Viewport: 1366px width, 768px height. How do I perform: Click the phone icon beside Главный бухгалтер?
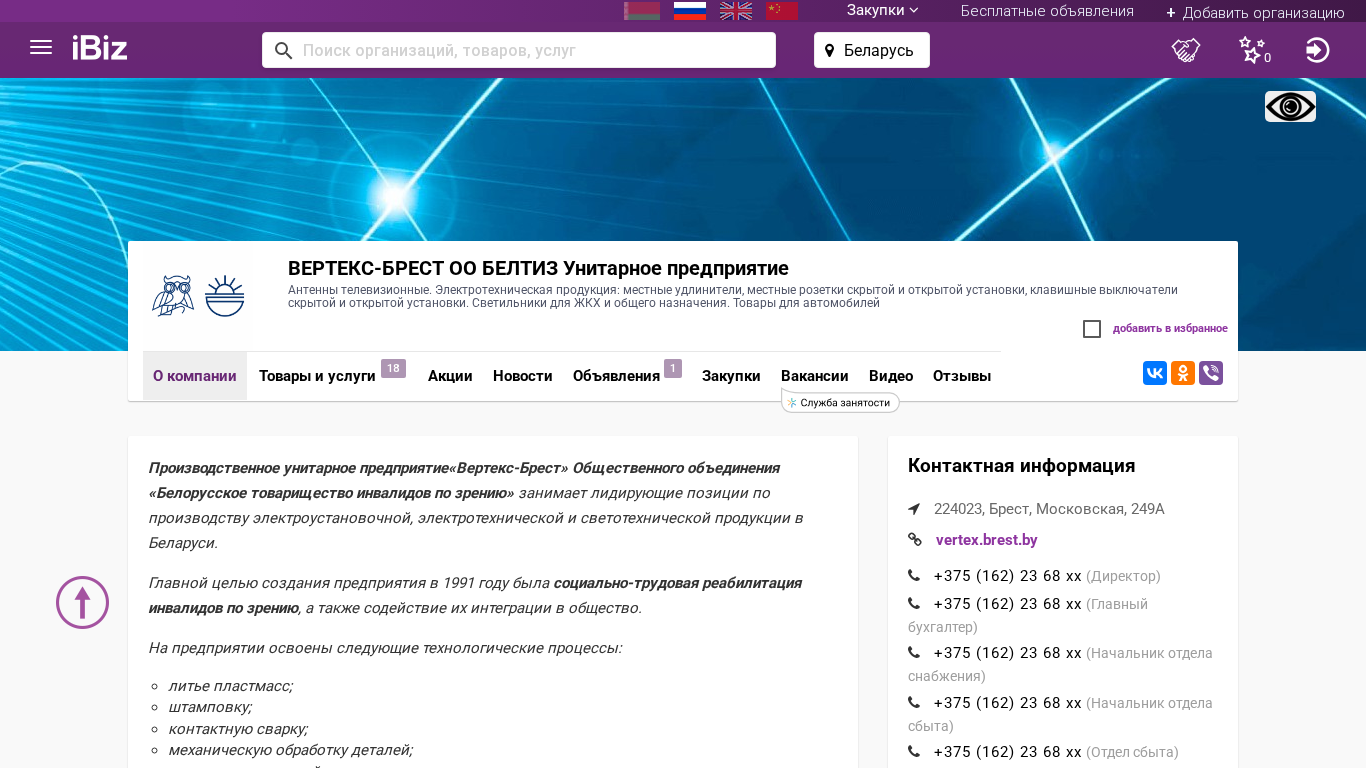click(914, 604)
